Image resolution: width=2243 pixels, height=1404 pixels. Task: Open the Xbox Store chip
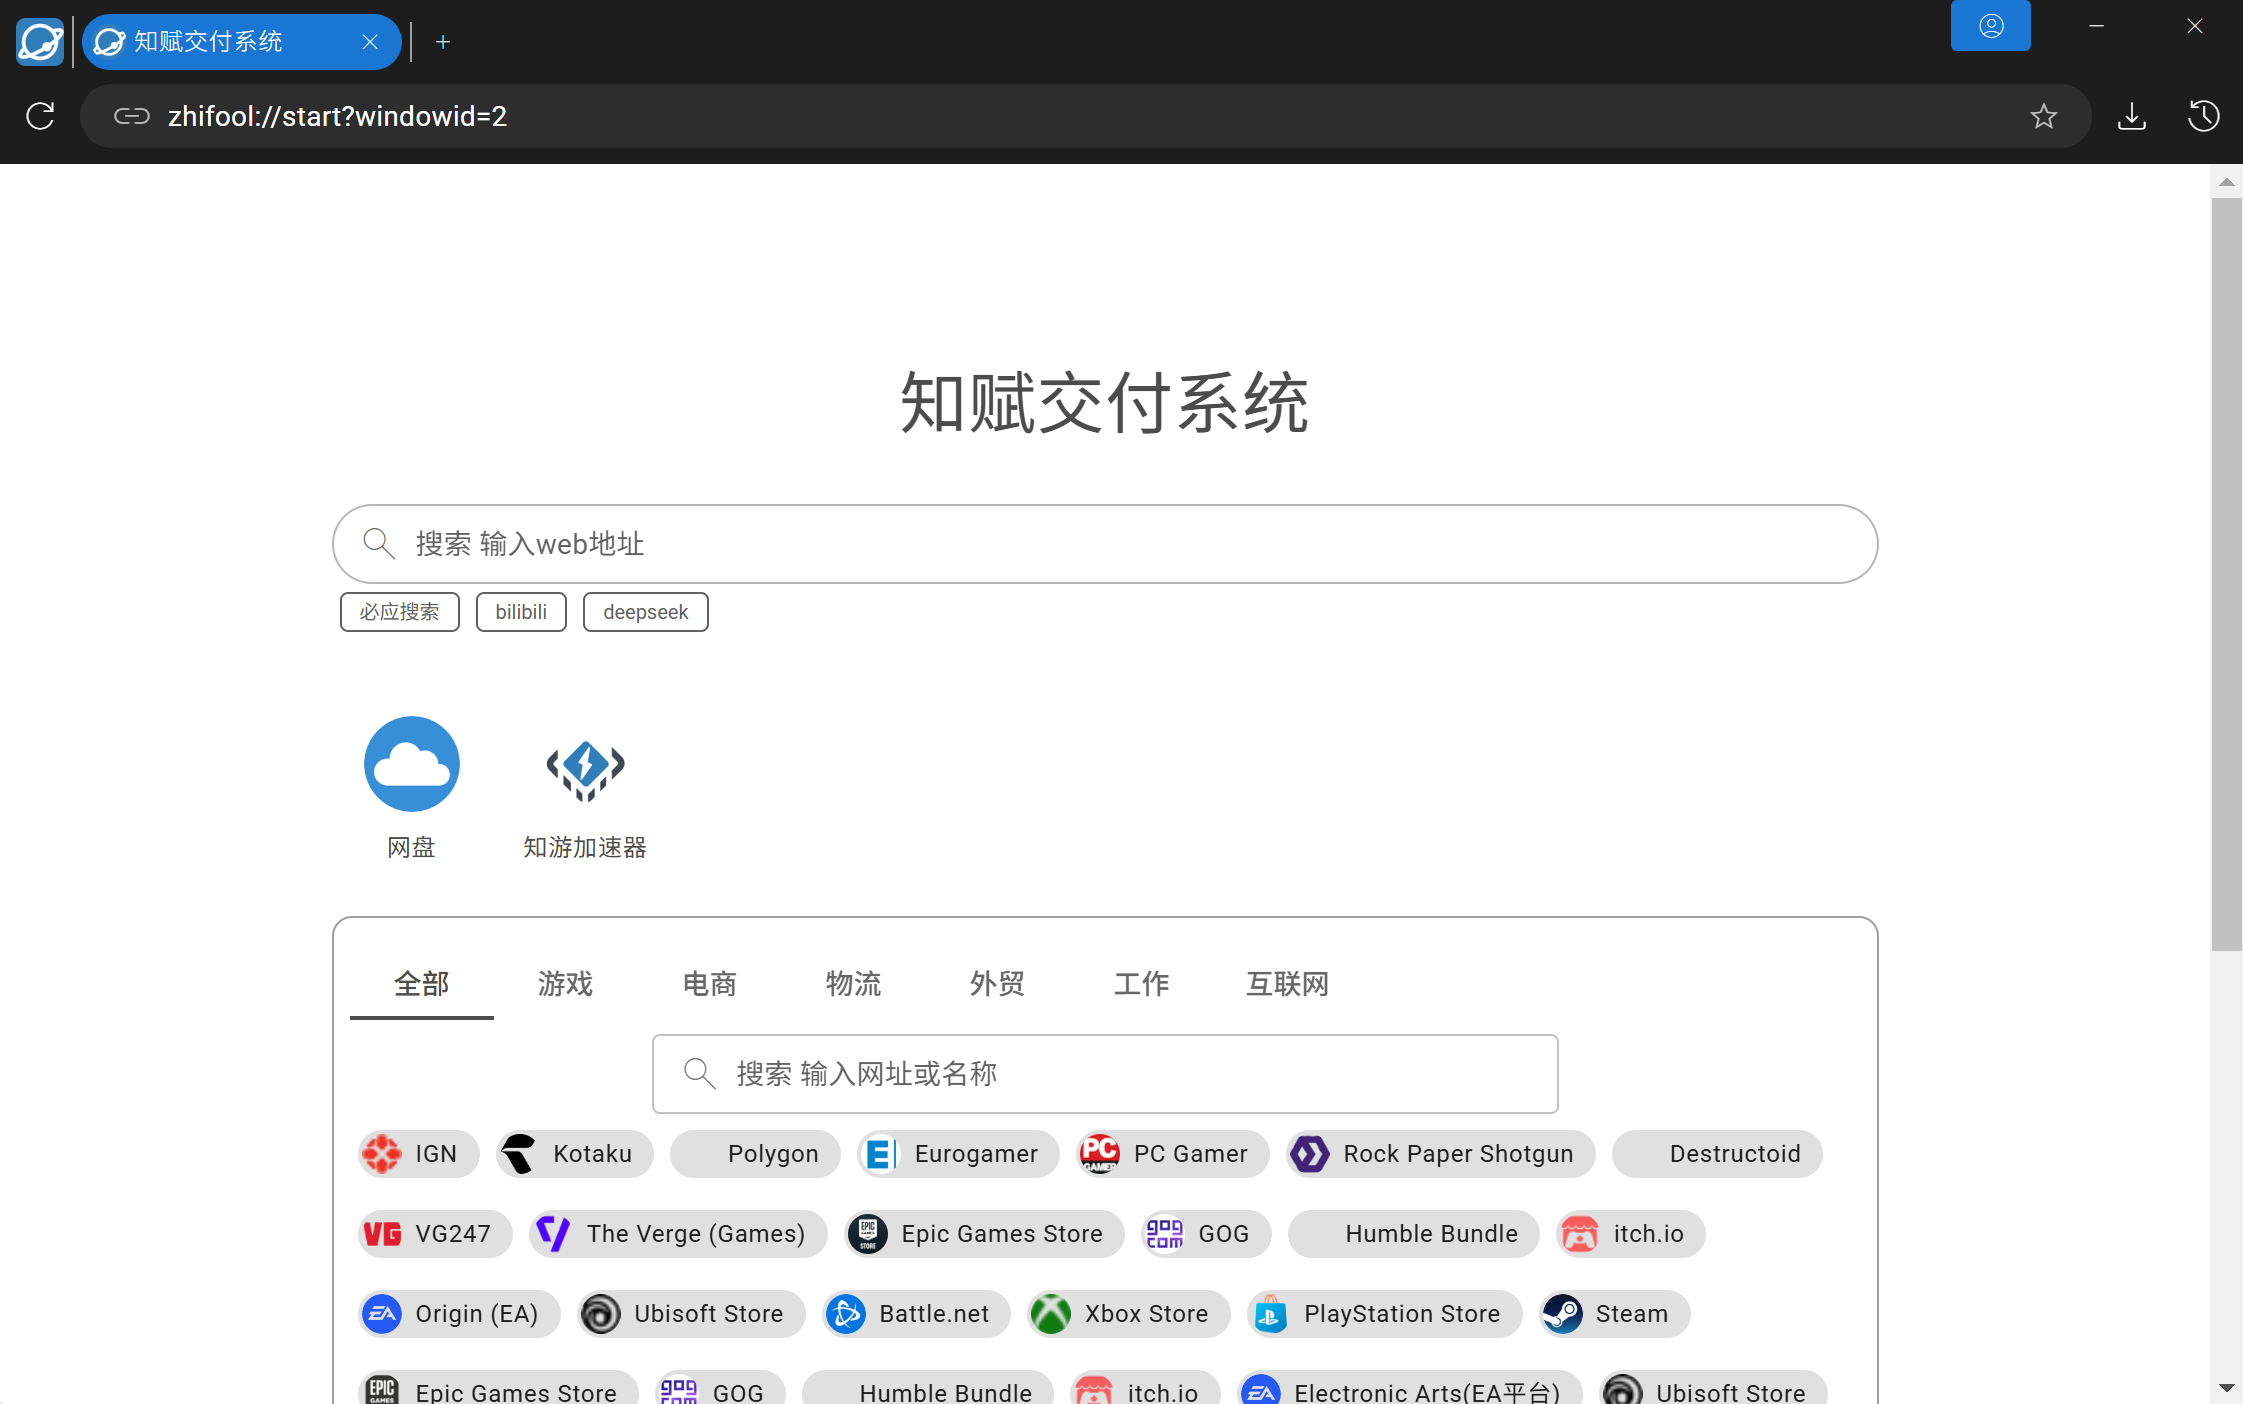[x=1129, y=1313]
